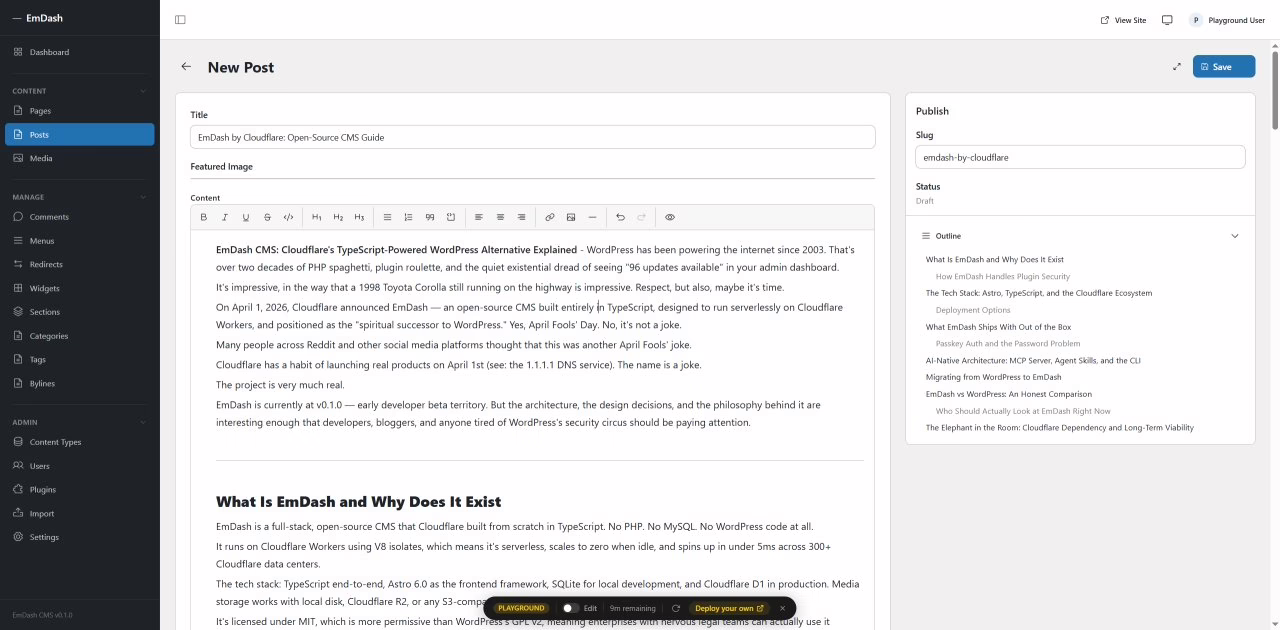Open Menus in the sidebar
Viewport: 1280px width, 630px height.
pyautogui.click(x=80, y=241)
